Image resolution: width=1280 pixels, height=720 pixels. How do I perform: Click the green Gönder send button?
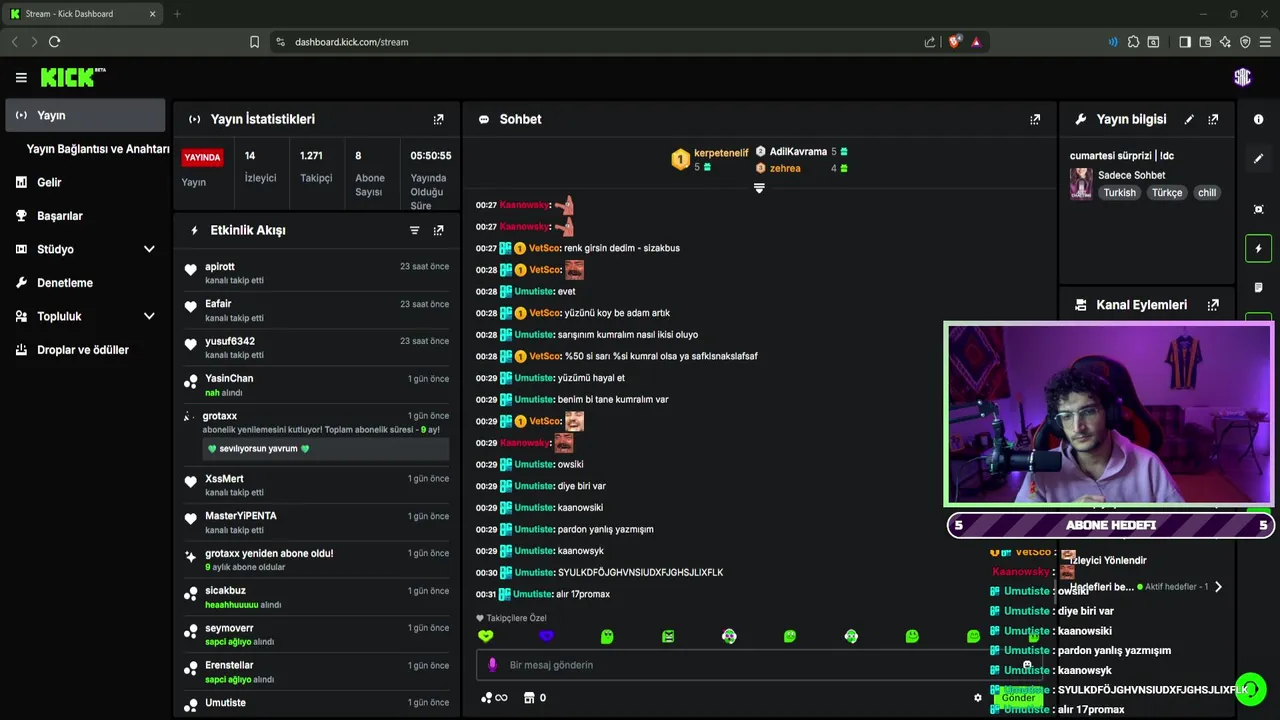click(x=1018, y=698)
